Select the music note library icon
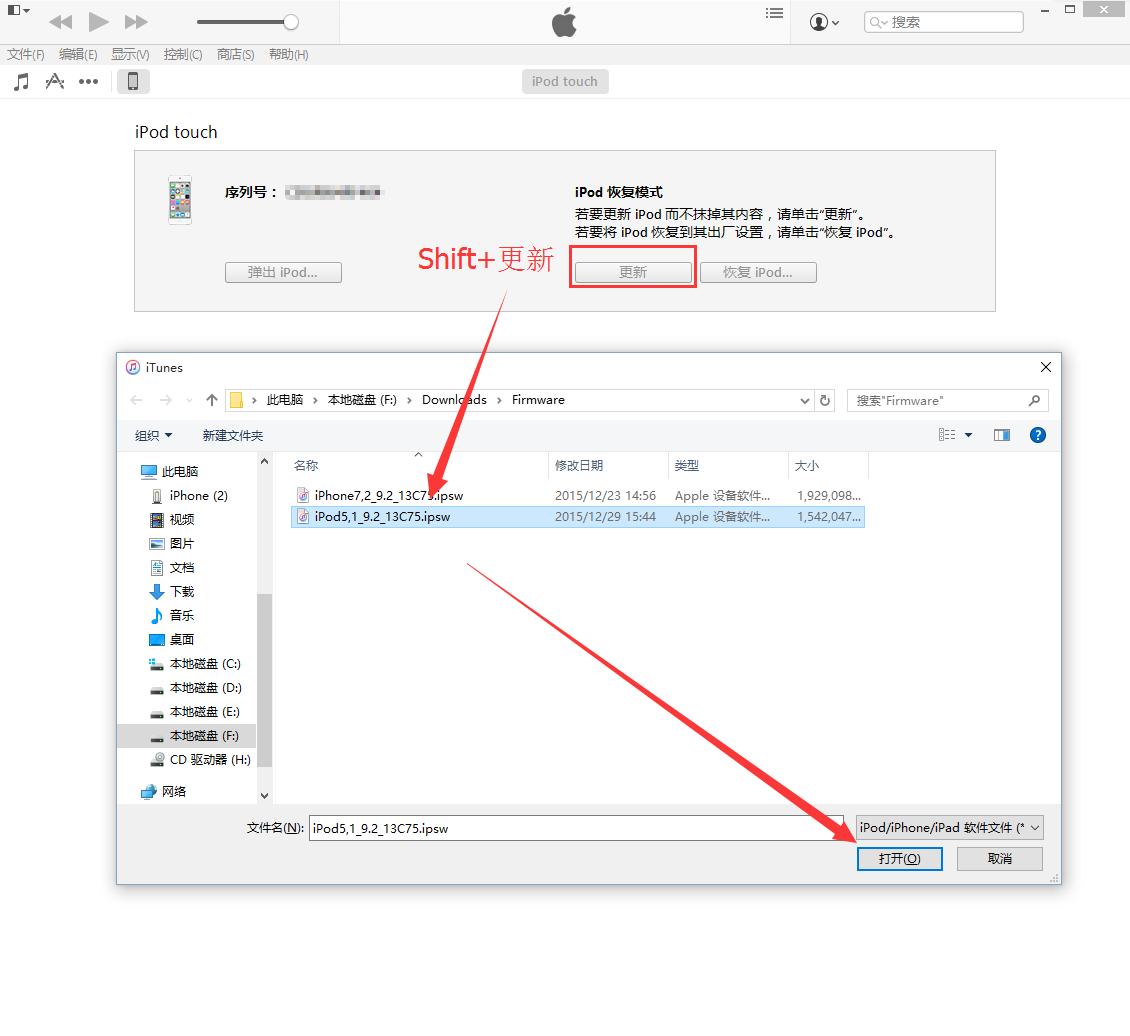The height and width of the screenshot is (1036, 1130). (x=22, y=81)
